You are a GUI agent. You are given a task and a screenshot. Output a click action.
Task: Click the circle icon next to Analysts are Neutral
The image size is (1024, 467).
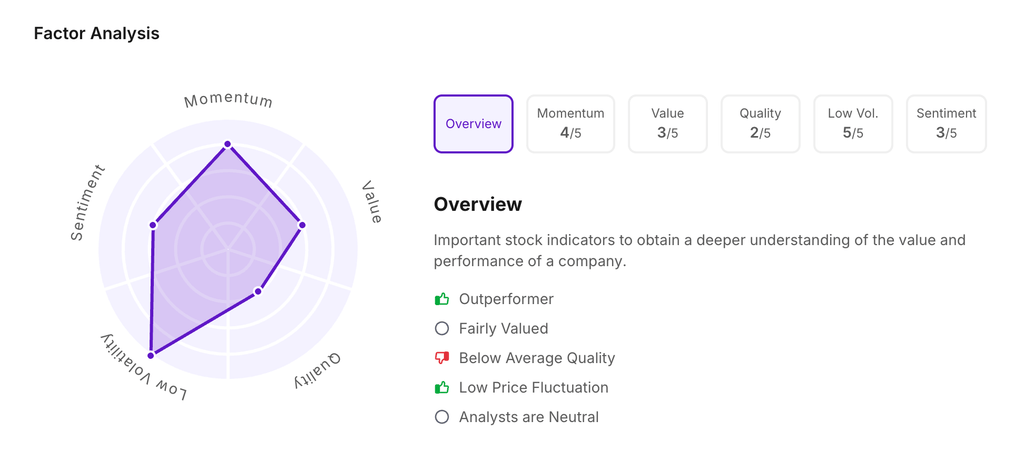[x=442, y=417]
